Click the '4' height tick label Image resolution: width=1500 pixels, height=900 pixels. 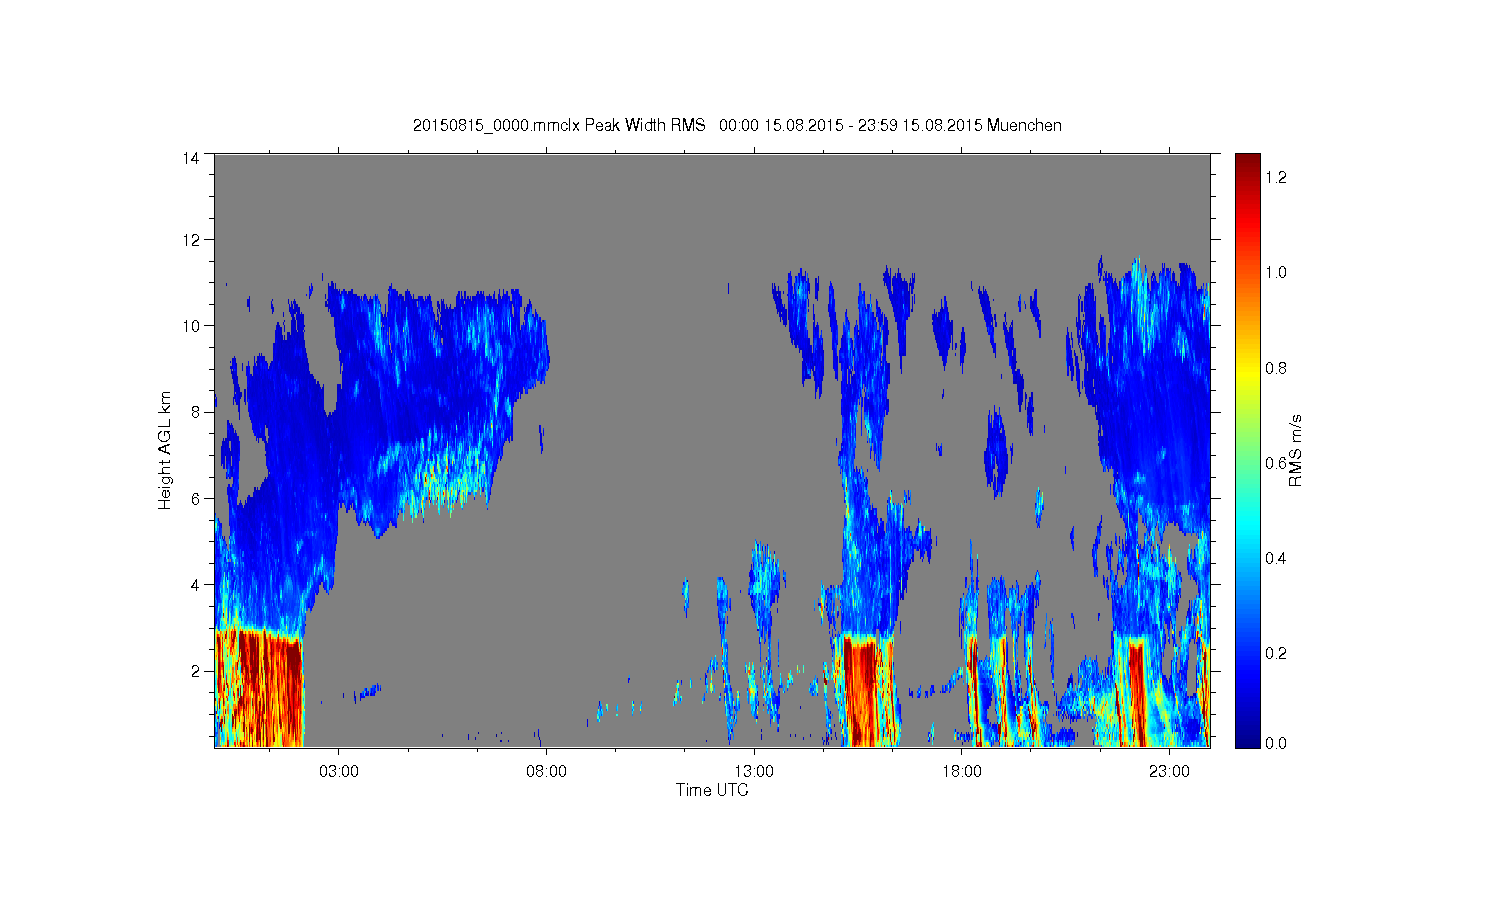pyautogui.click(x=196, y=584)
